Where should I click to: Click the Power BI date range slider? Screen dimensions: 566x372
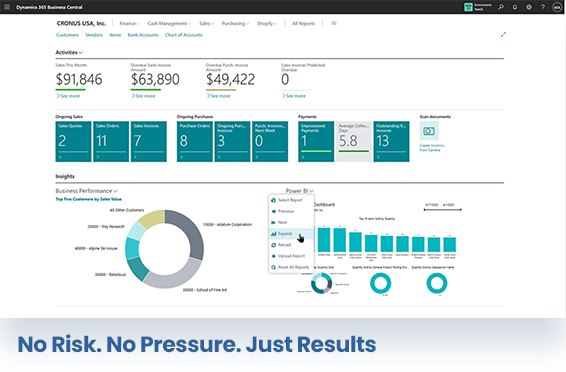443,210
